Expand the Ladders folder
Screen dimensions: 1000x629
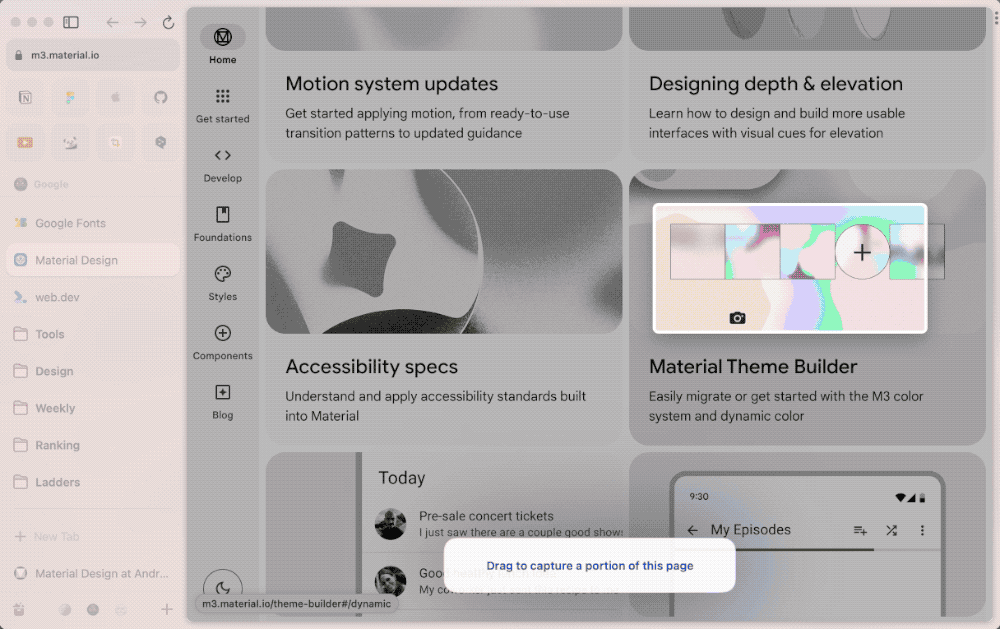(x=93, y=482)
